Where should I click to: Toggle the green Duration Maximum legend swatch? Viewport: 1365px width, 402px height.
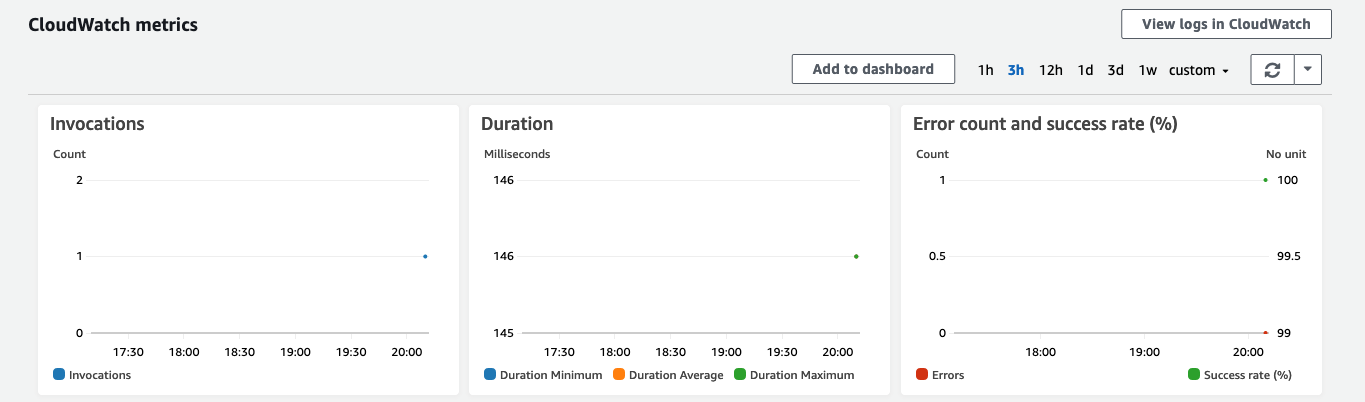point(740,375)
